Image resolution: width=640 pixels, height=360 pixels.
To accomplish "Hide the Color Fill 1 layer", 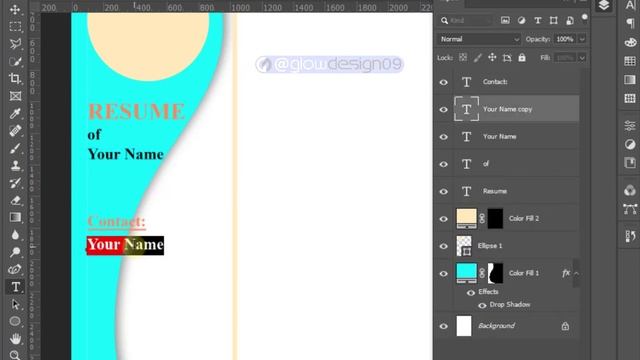I will (444, 273).
